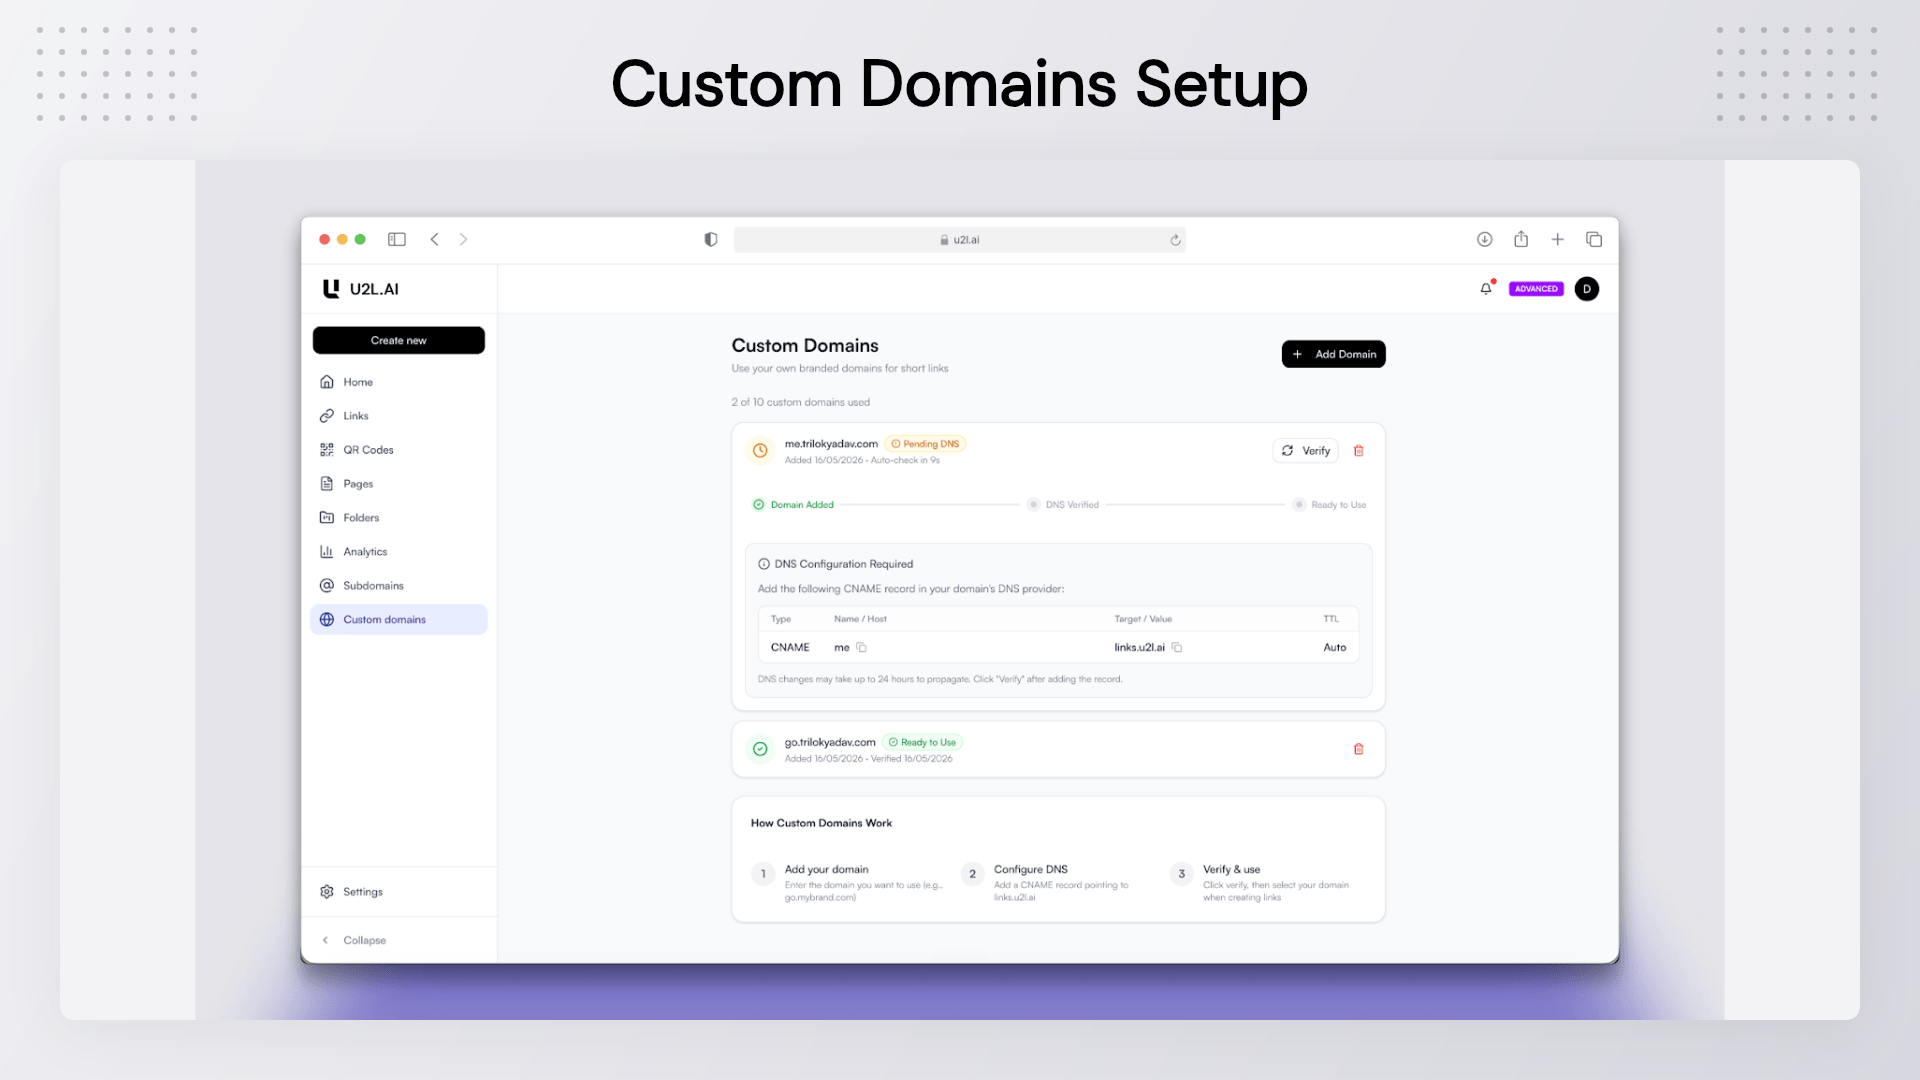Image resolution: width=1920 pixels, height=1080 pixels.
Task: Click the ADVANCED plan badge
Action: pos(1536,289)
